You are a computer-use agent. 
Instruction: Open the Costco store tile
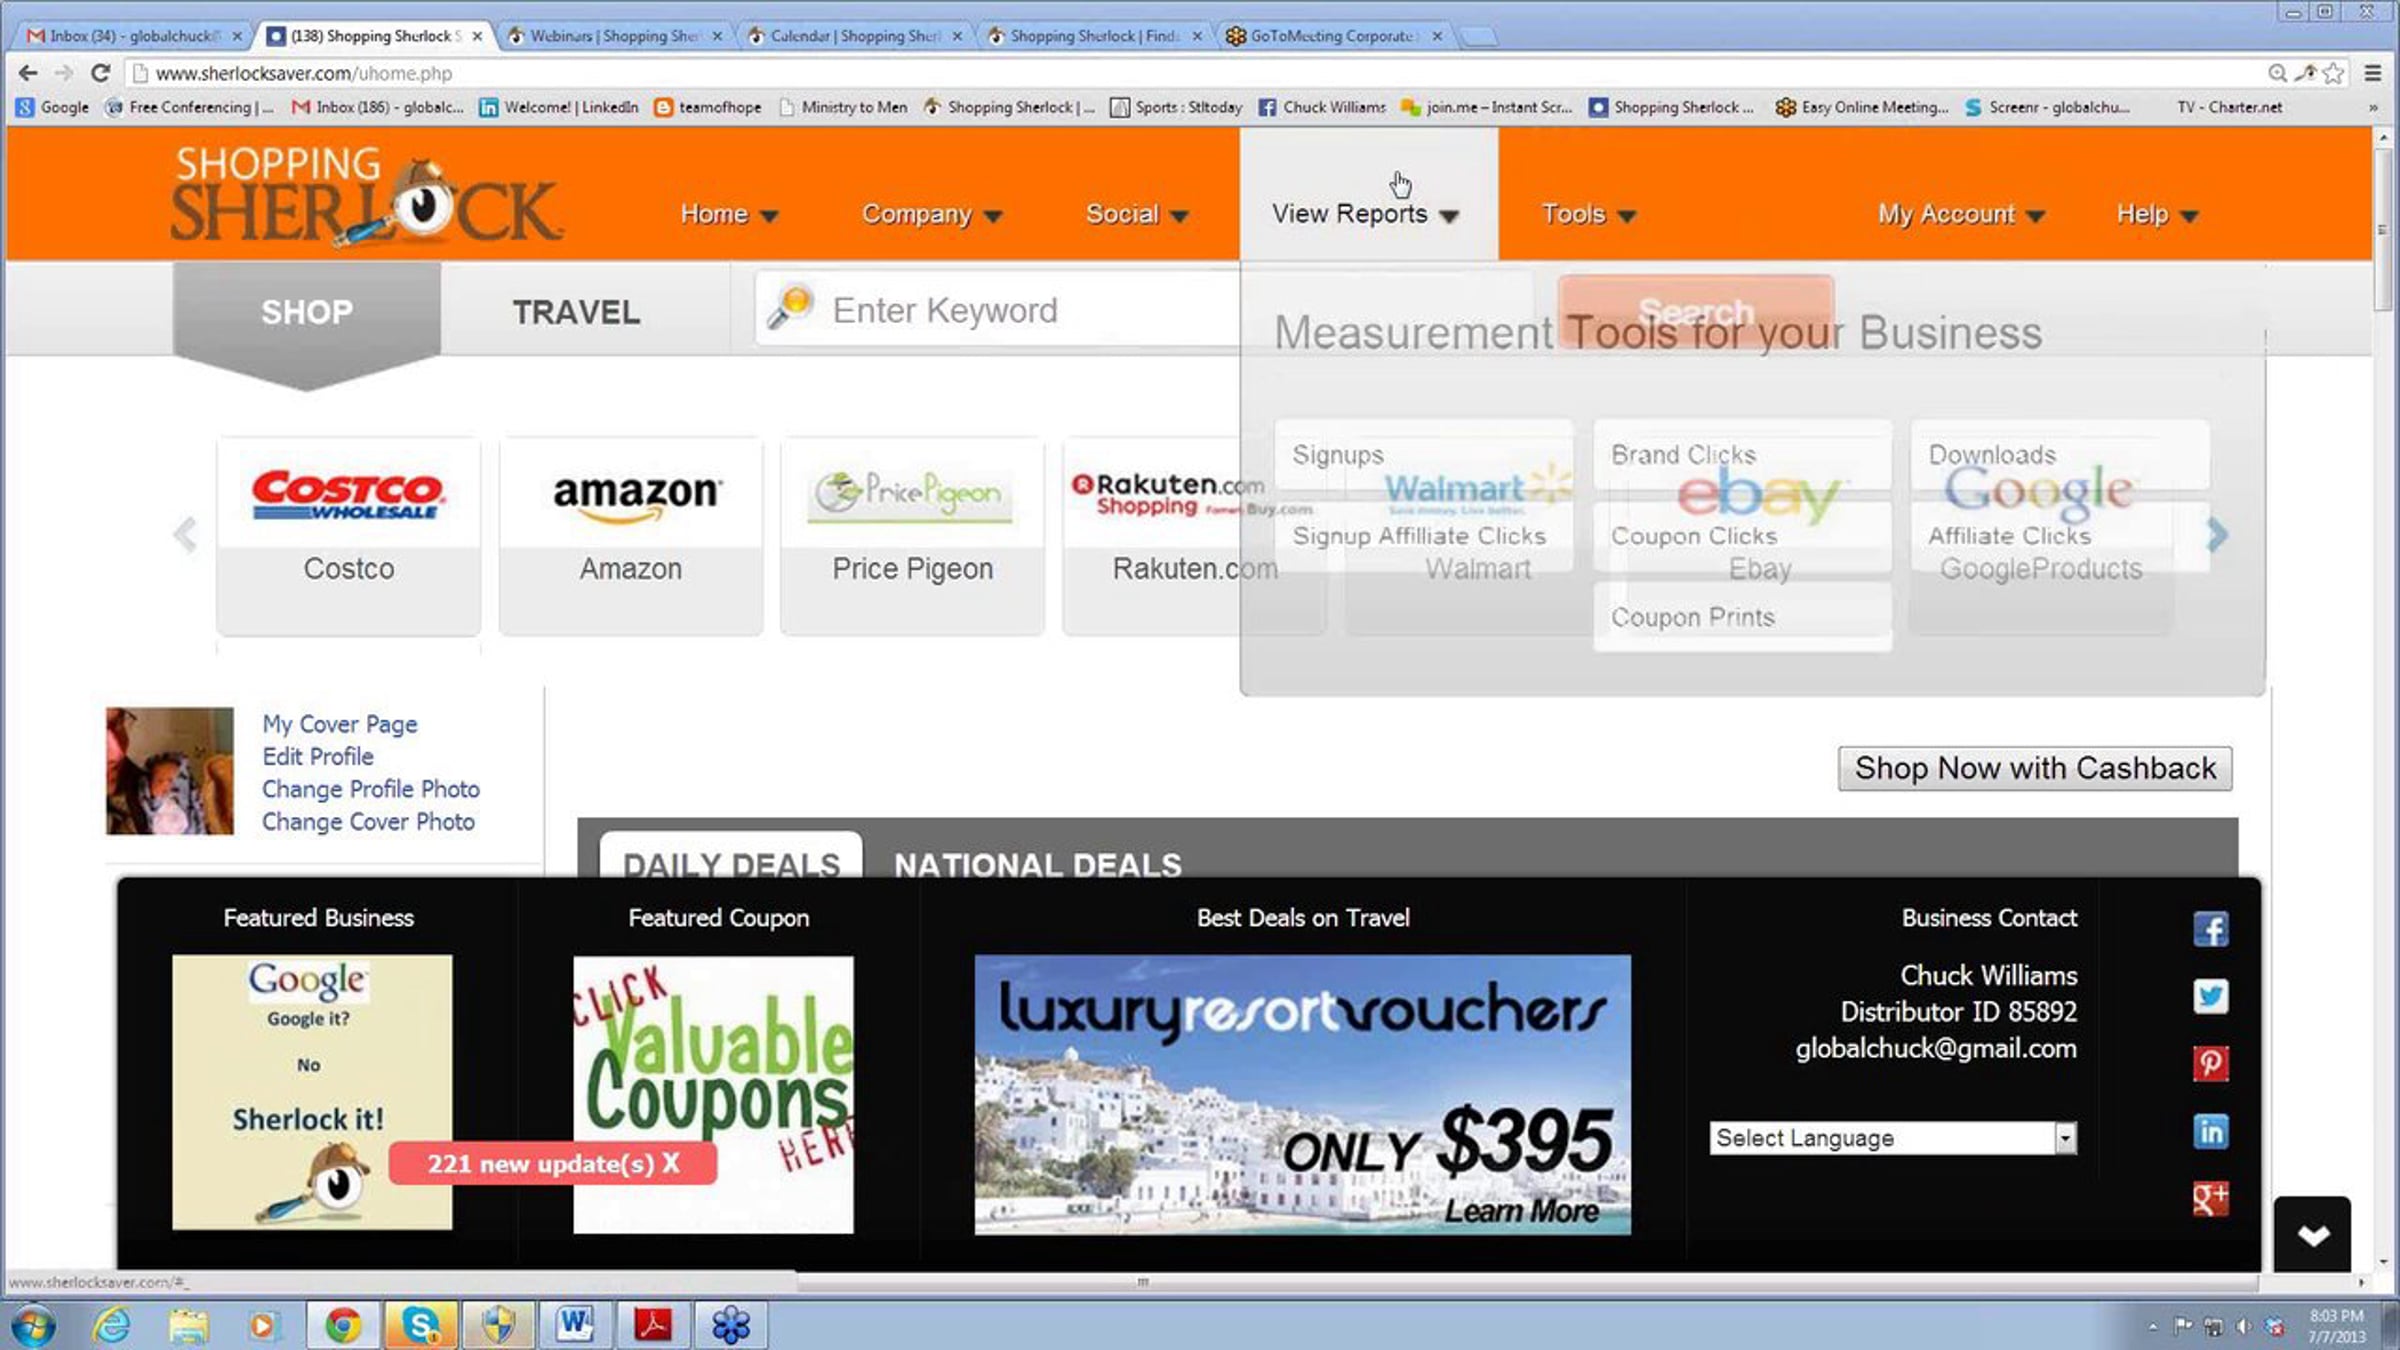point(348,536)
